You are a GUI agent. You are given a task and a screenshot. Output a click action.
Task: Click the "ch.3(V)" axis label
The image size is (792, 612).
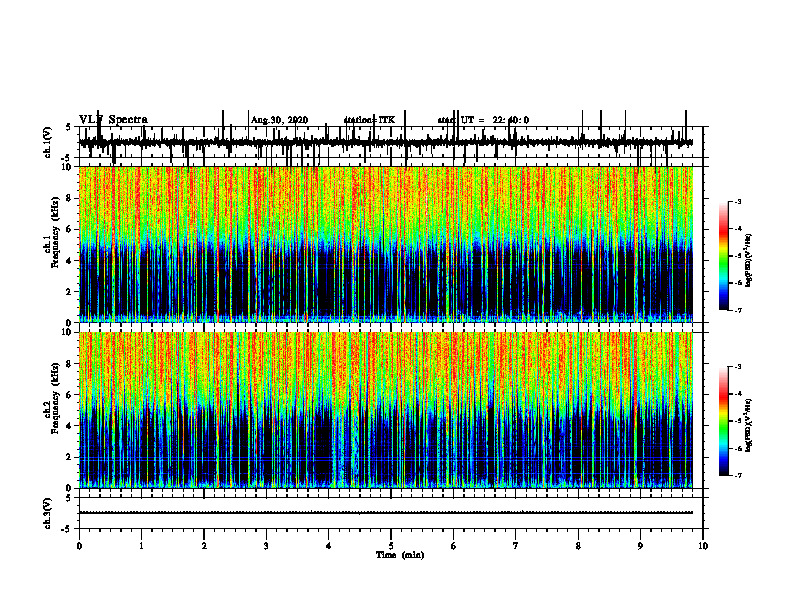tap(48, 513)
